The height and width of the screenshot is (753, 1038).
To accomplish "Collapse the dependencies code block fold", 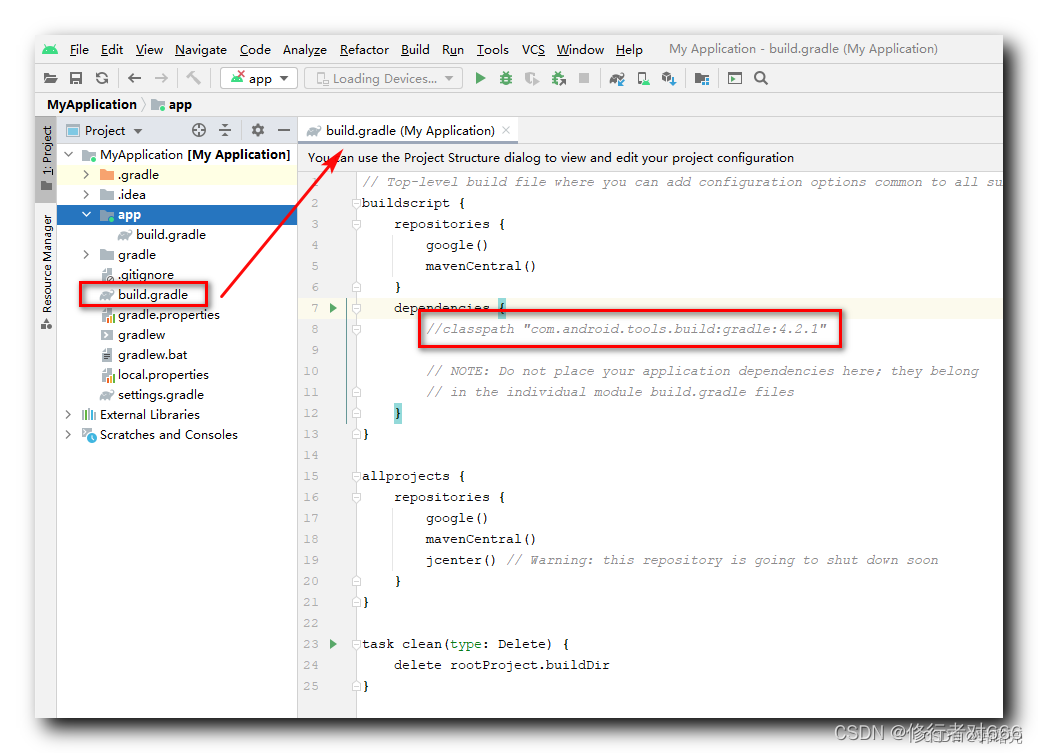I will tap(355, 307).
